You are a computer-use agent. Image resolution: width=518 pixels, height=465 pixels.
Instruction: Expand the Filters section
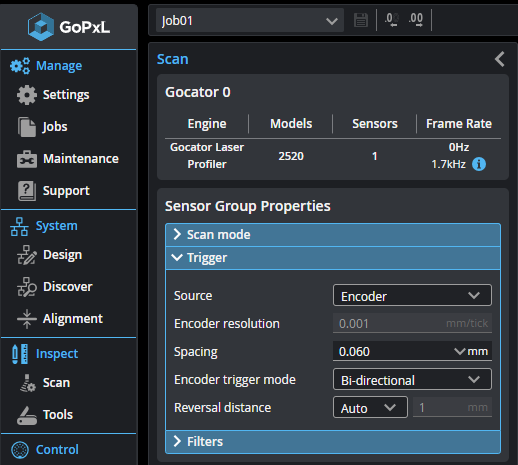coord(333,442)
